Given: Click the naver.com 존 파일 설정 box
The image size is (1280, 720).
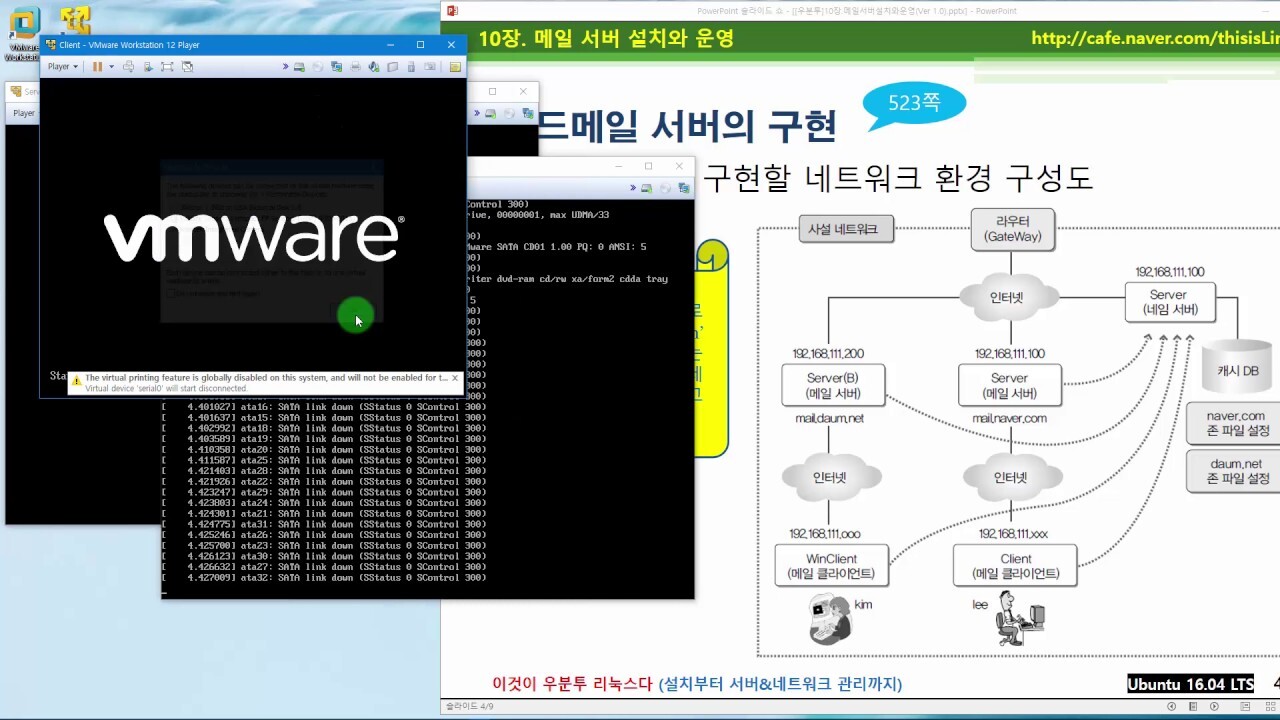Looking at the screenshot, I should click(x=1236, y=423).
